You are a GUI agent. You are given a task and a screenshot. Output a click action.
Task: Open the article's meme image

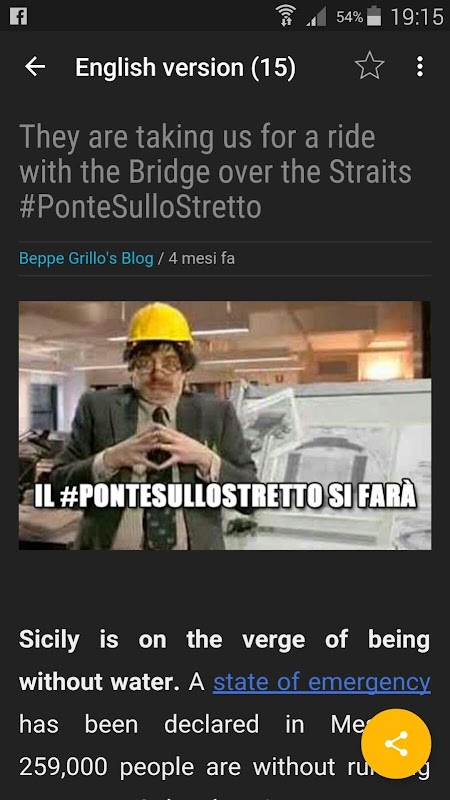[225, 425]
